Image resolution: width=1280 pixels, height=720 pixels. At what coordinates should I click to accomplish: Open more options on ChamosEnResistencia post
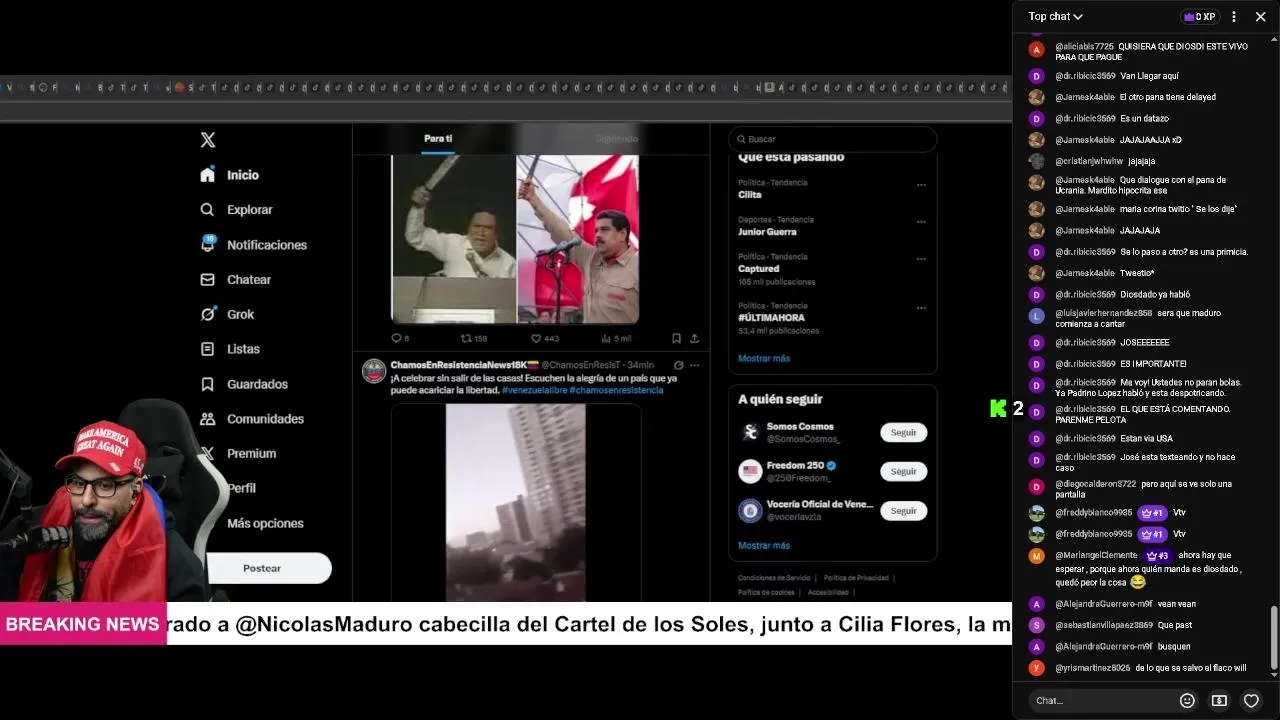coord(695,365)
